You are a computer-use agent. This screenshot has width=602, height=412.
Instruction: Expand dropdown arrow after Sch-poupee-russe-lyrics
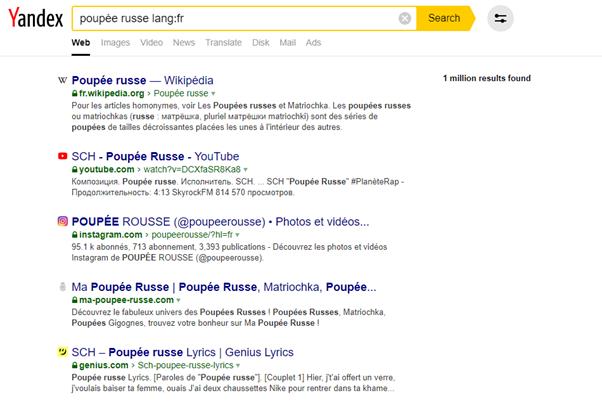238,366
